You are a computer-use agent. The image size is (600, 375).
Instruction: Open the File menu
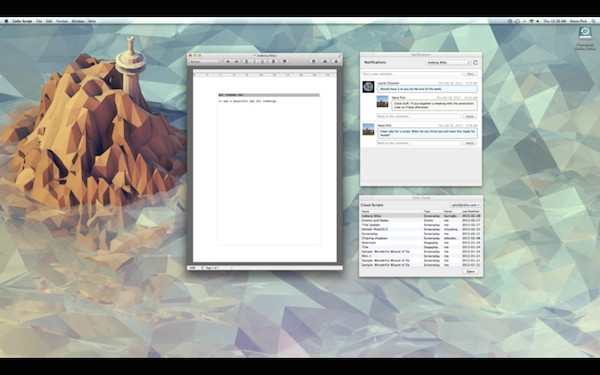pyautogui.click(x=39, y=21)
